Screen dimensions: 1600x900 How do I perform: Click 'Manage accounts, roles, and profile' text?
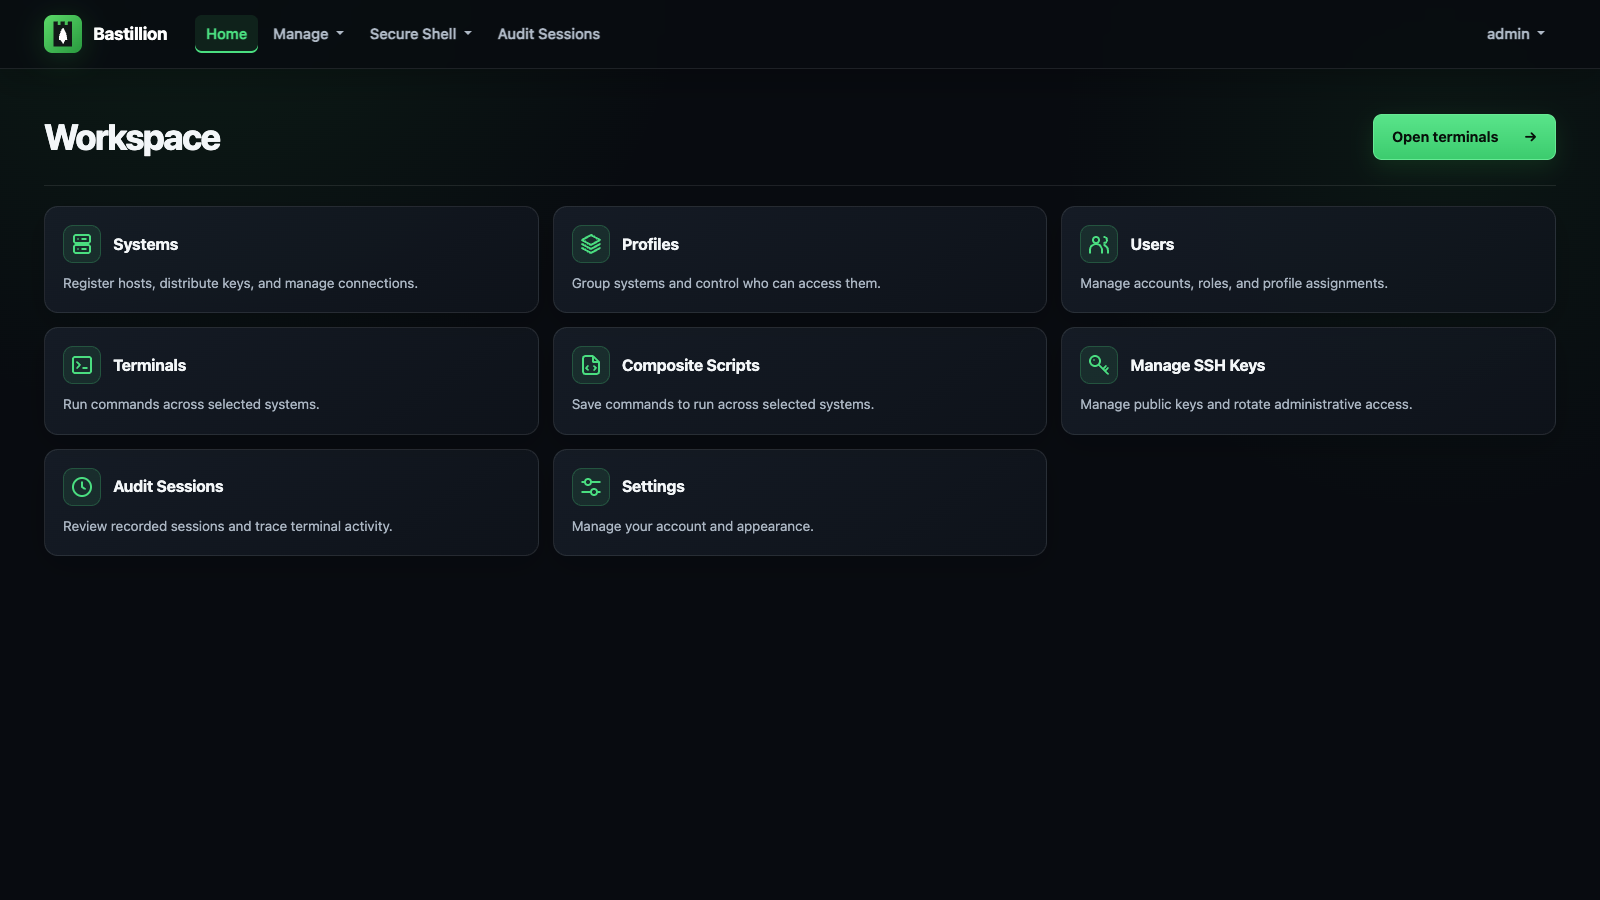[1234, 283]
